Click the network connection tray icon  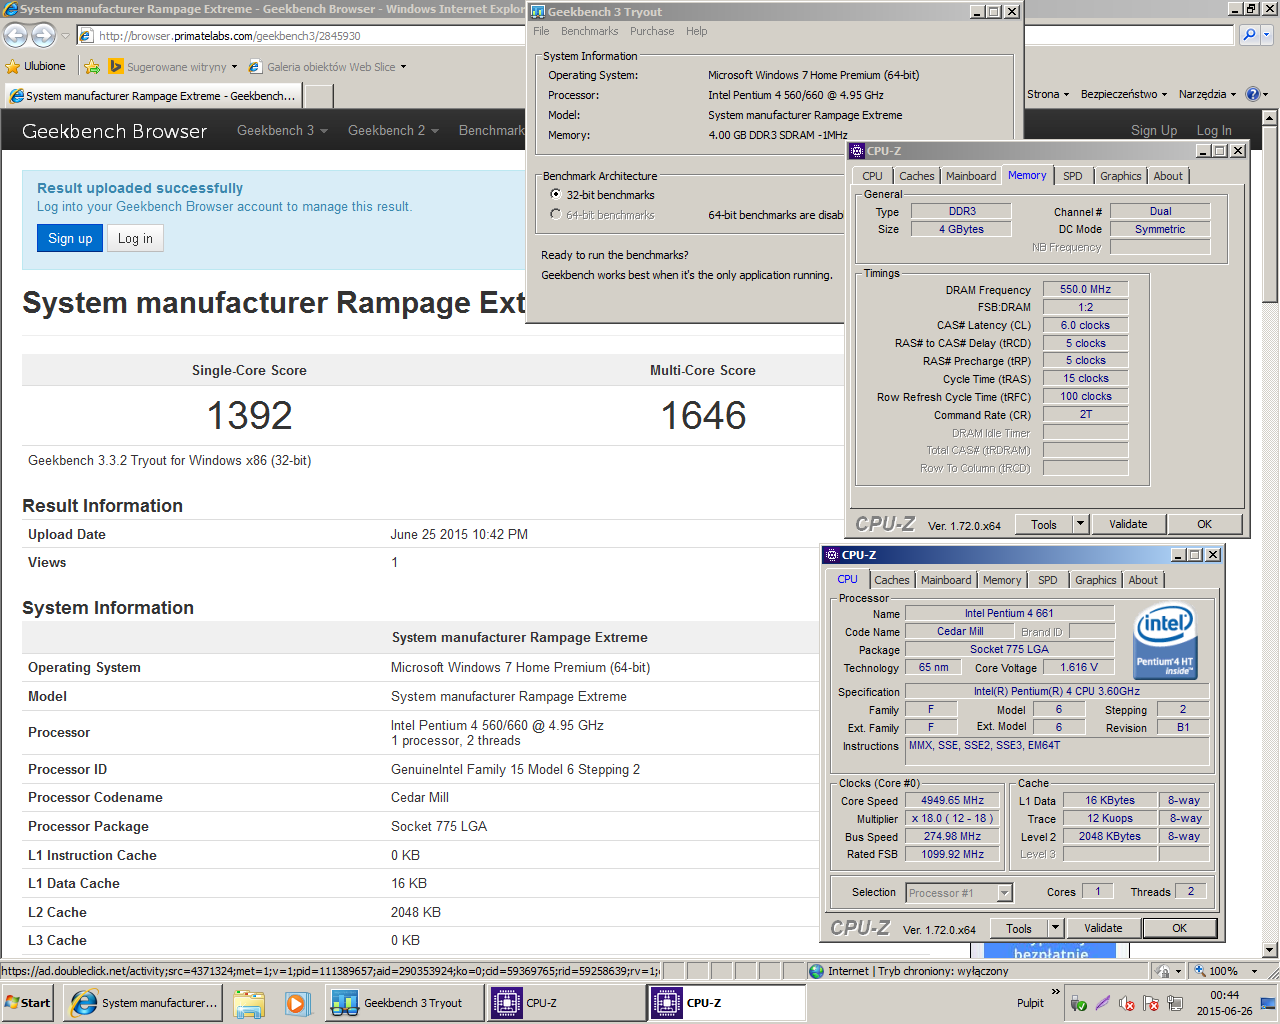1174,1003
